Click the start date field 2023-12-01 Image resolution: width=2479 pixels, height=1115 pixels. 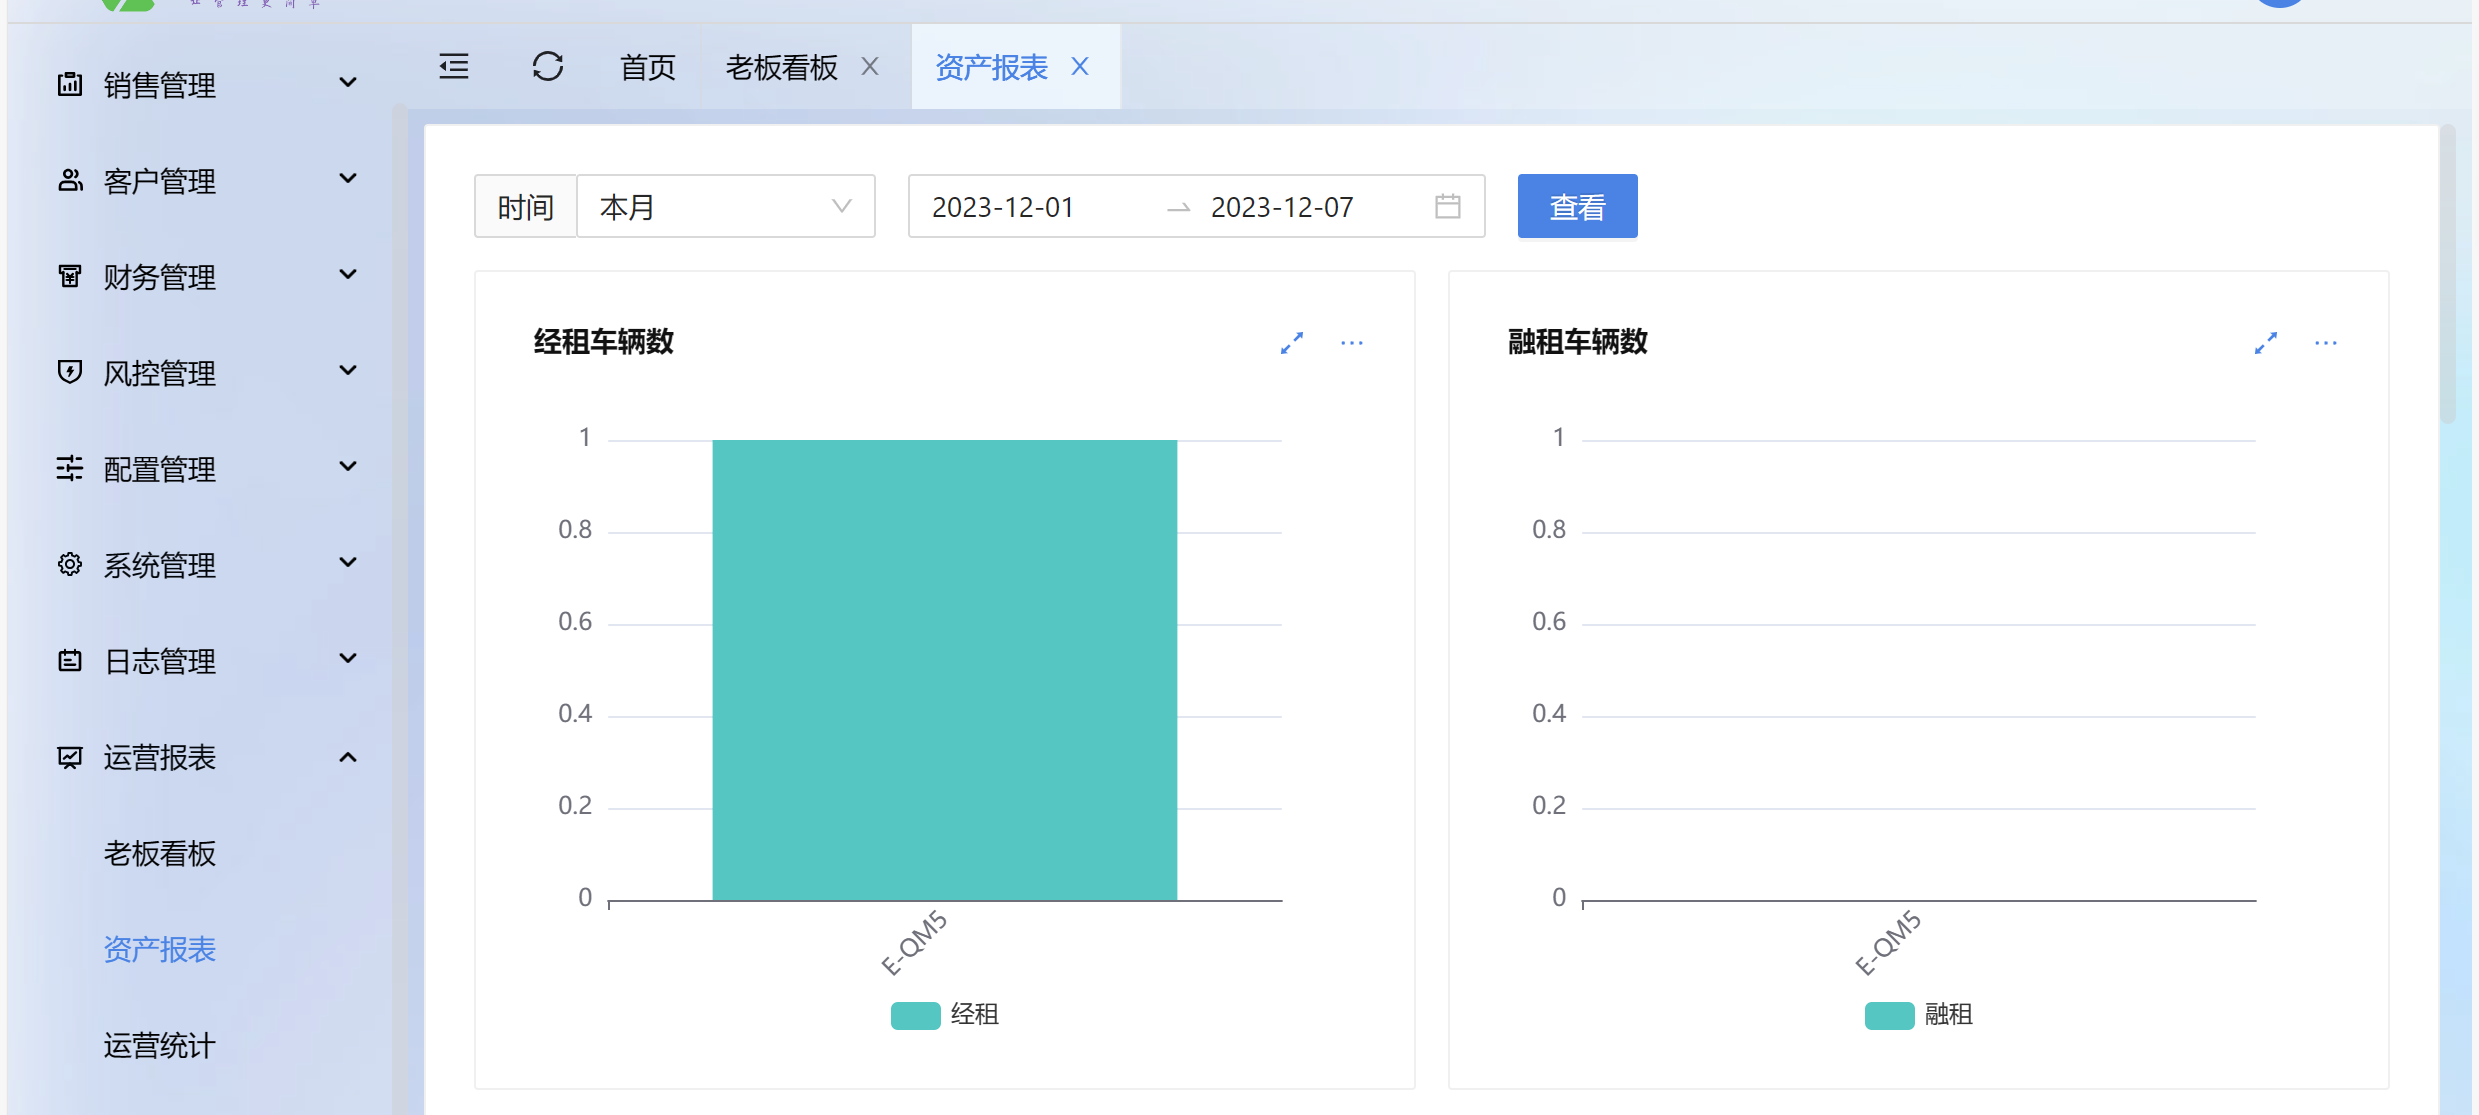coord(1003,207)
